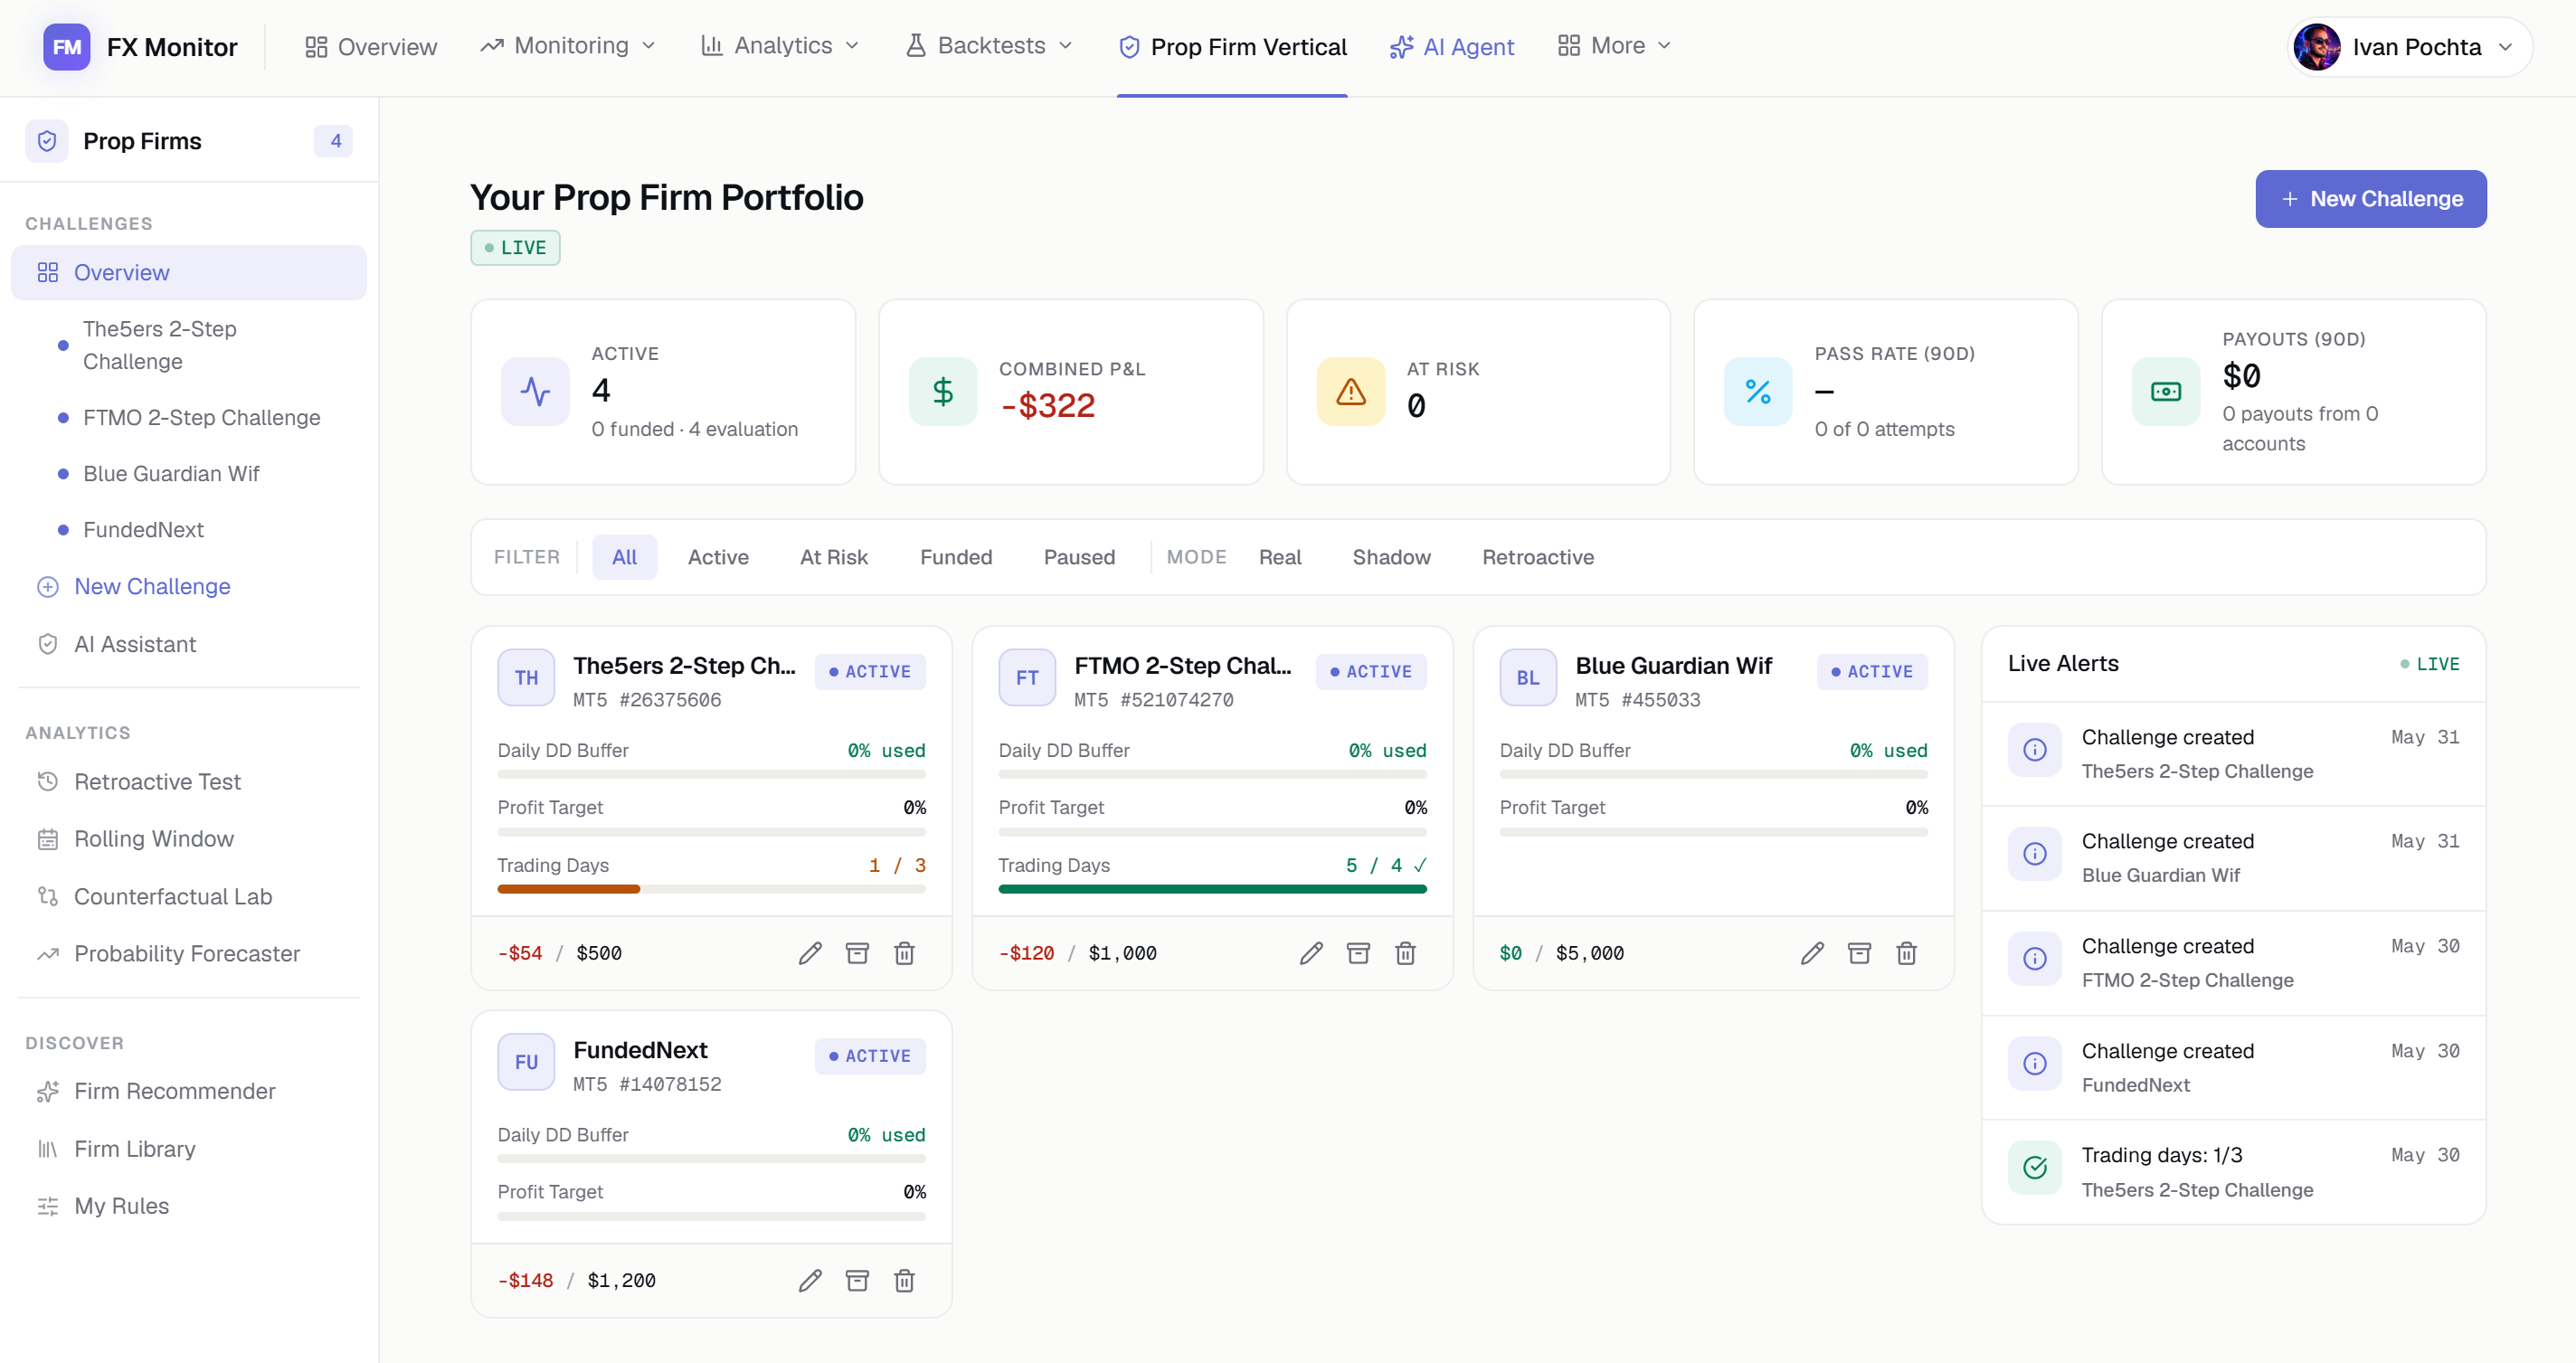The height and width of the screenshot is (1363, 2576).
Task: Click the At Risk warning triangle icon
Action: point(1351,391)
